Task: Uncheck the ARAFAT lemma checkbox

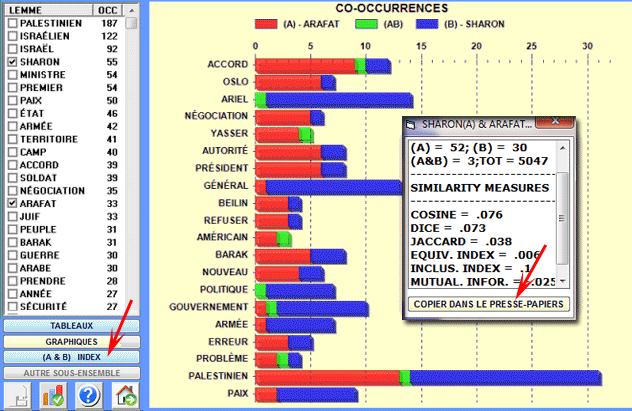Action: coord(11,202)
